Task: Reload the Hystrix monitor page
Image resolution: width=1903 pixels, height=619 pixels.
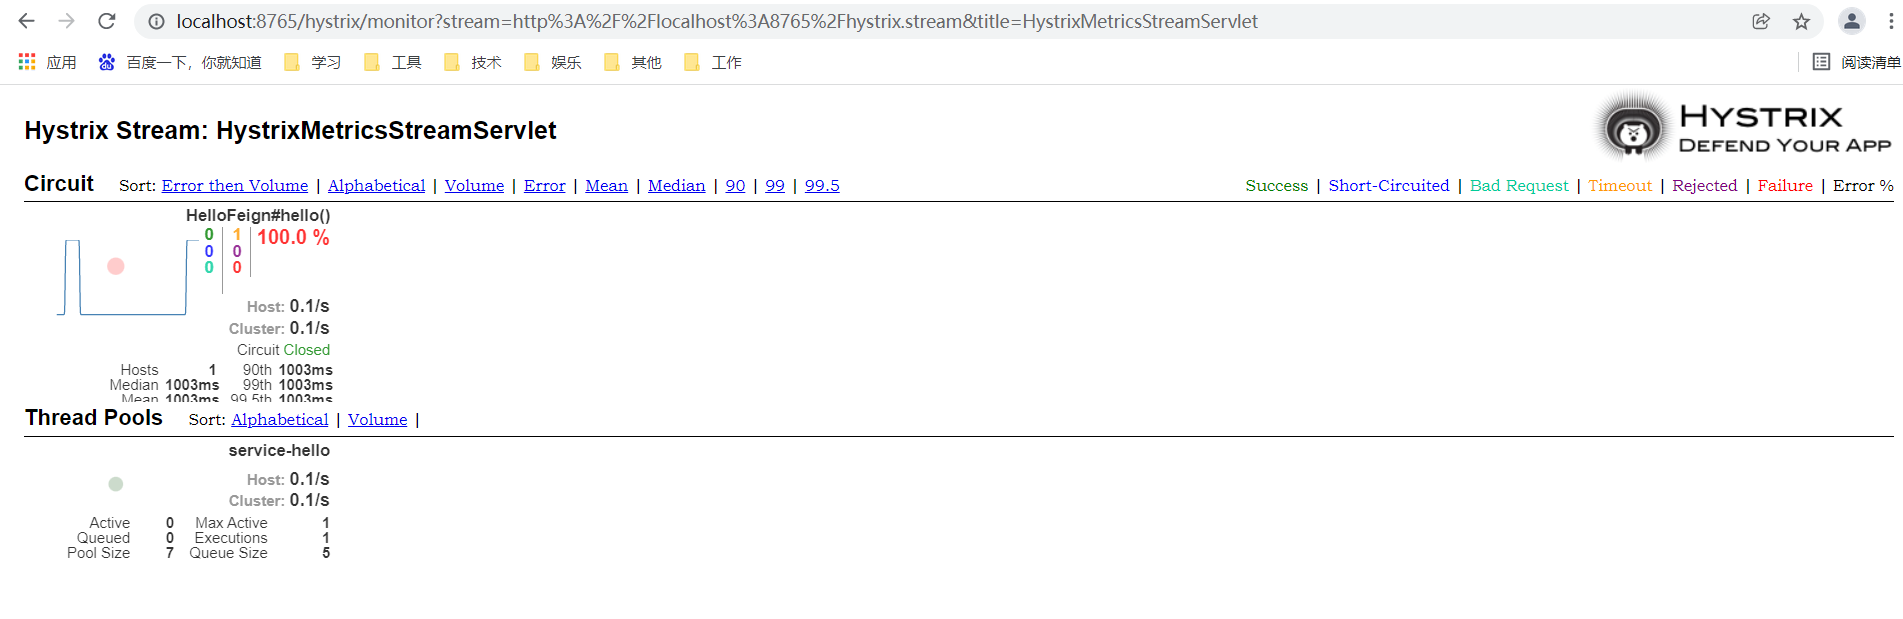Action: 107,21
